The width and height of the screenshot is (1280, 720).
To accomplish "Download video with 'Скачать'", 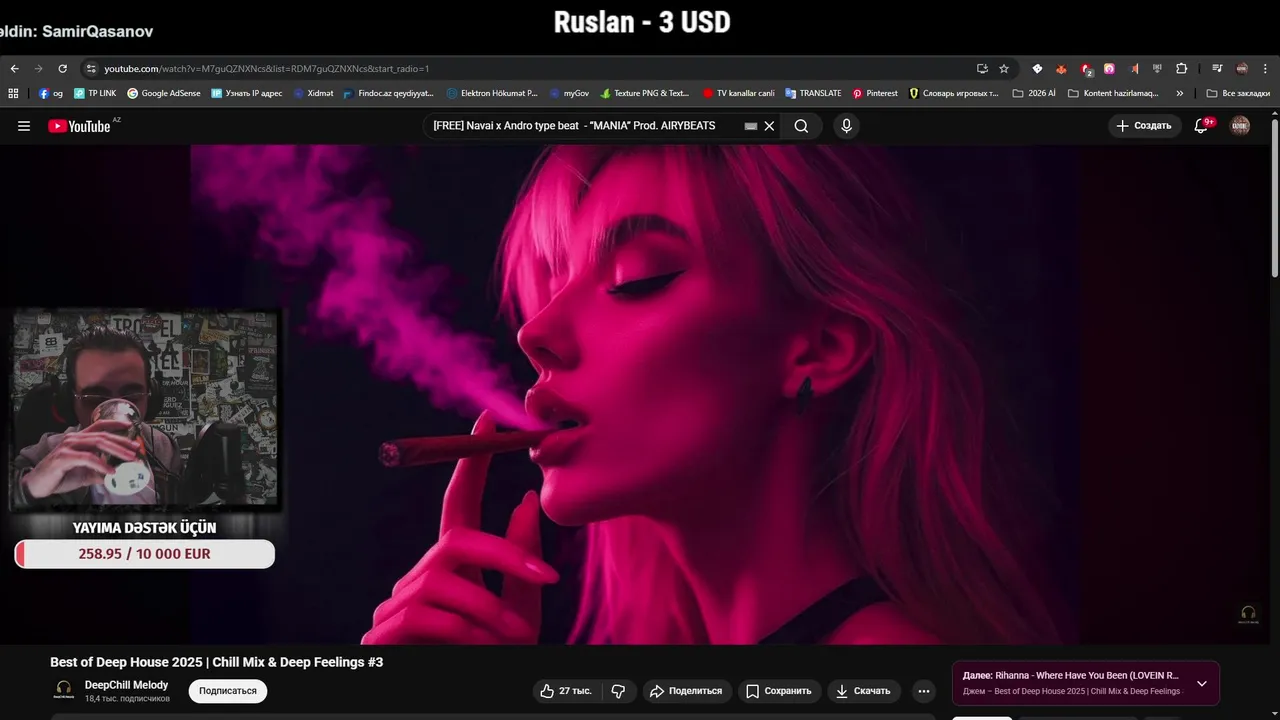I will pyautogui.click(x=864, y=691).
